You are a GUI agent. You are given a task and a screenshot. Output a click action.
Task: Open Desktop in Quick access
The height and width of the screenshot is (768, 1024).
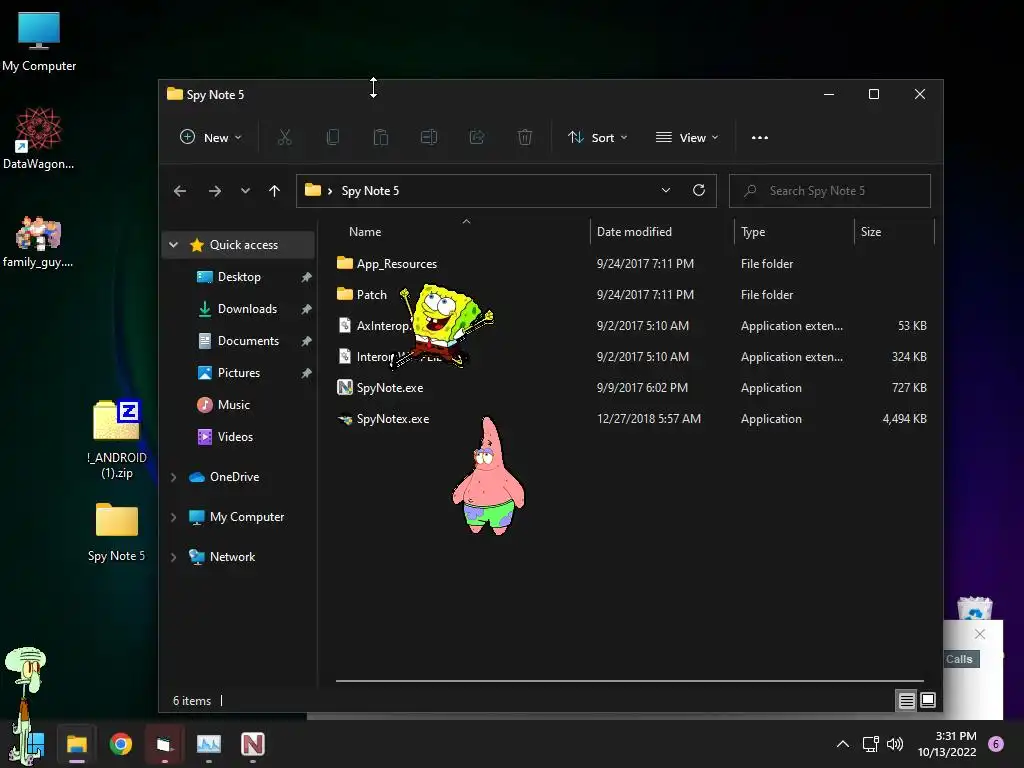coord(238,277)
